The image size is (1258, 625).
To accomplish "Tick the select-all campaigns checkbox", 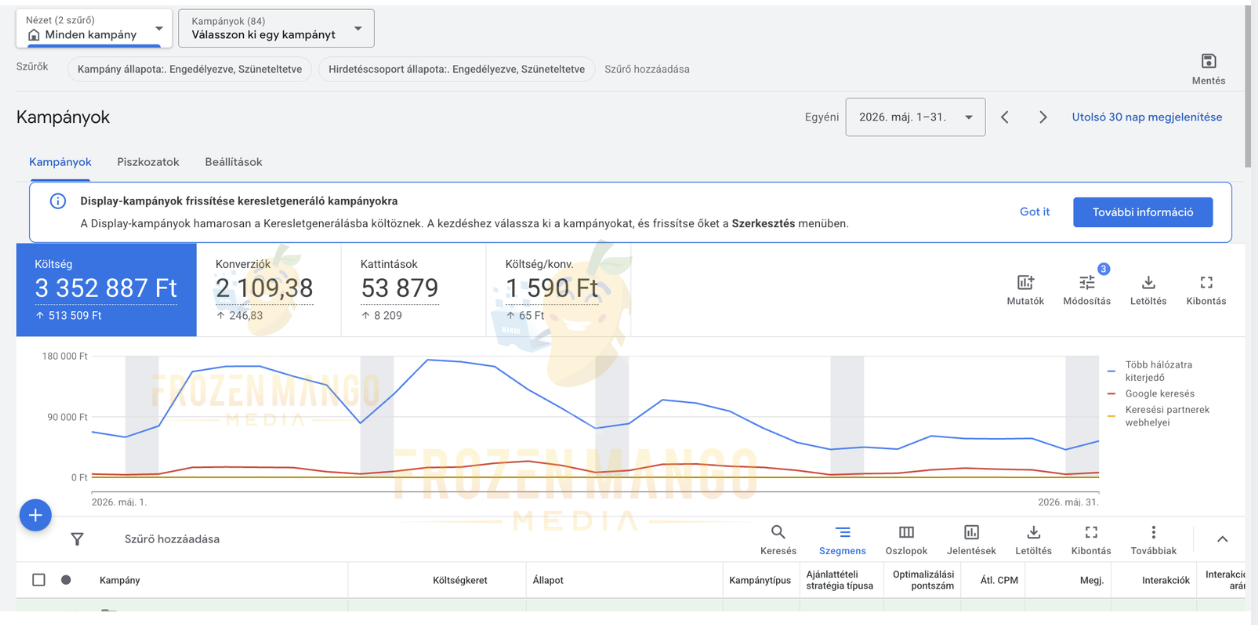I will [x=39, y=580].
